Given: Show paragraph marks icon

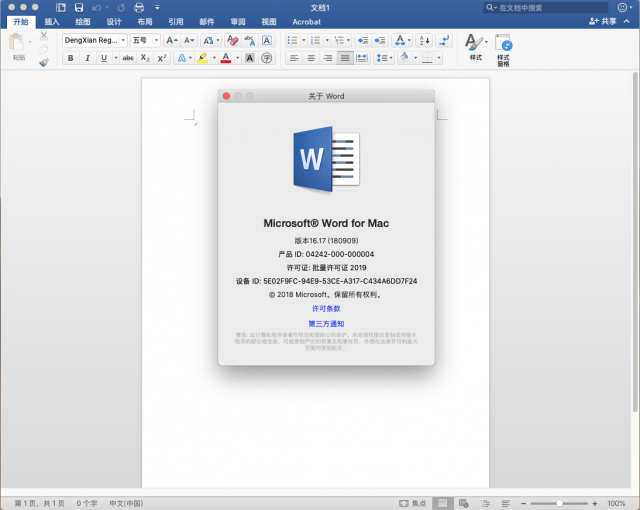Looking at the screenshot, I should point(444,40).
